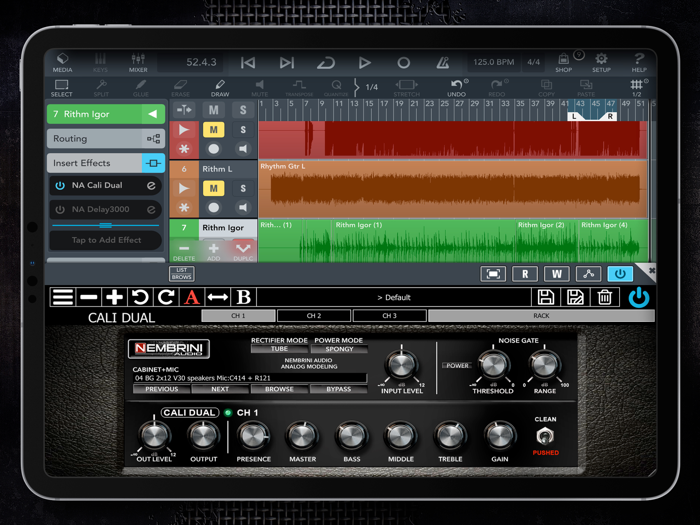The height and width of the screenshot is (525, 700).
Task: Solo the Rithm L track
Action: coord(243,188)
